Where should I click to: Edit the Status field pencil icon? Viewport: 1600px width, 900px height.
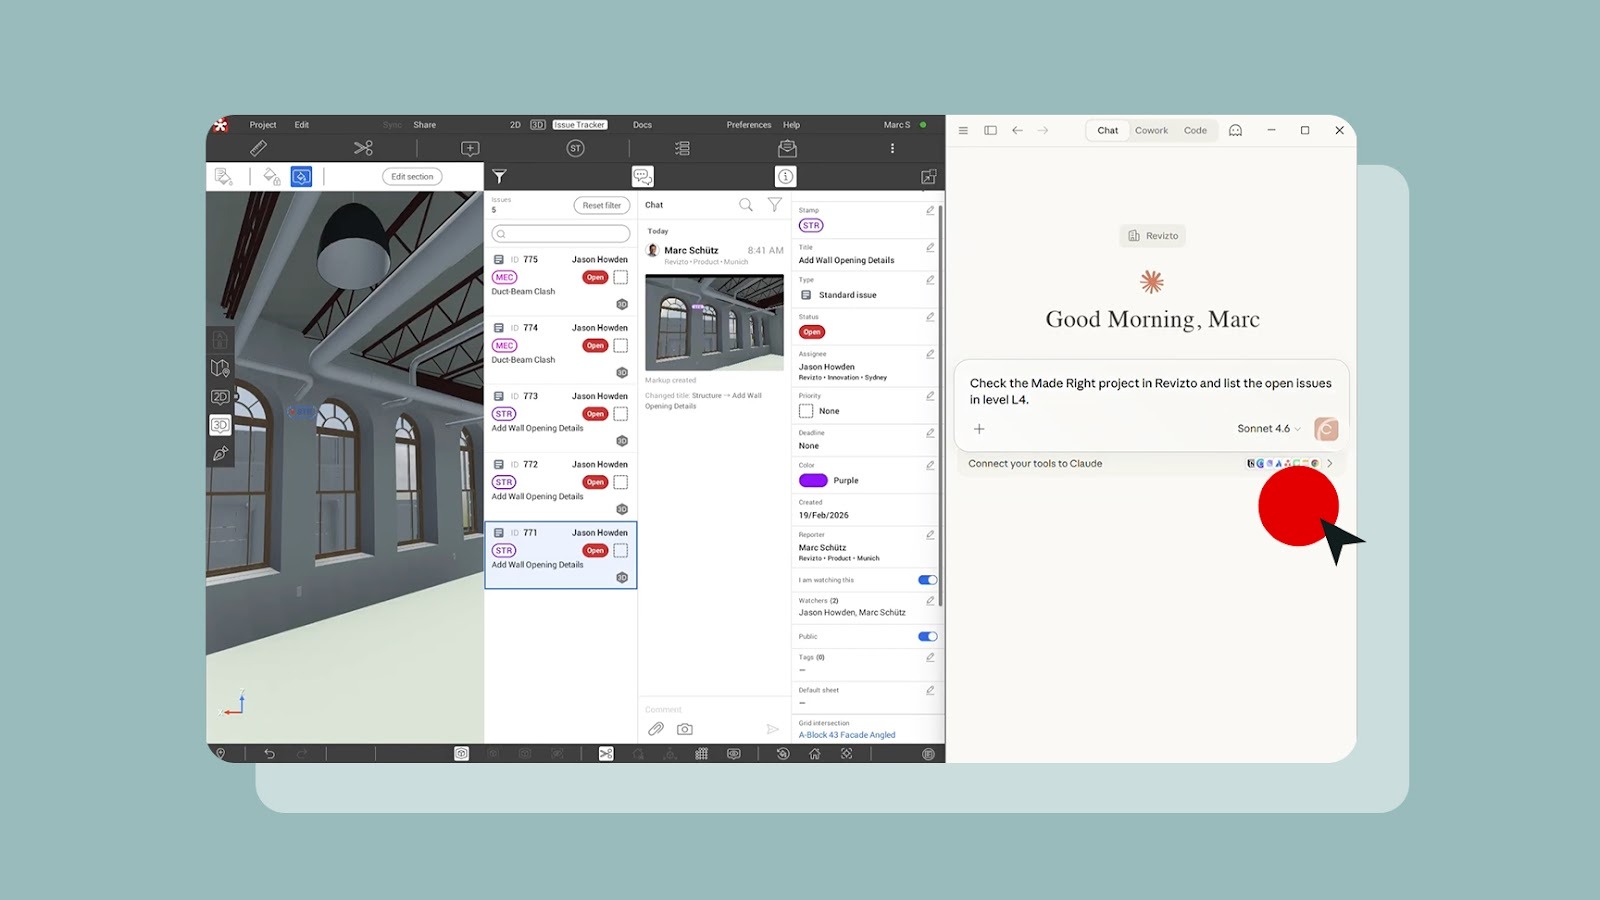(930, 317)
